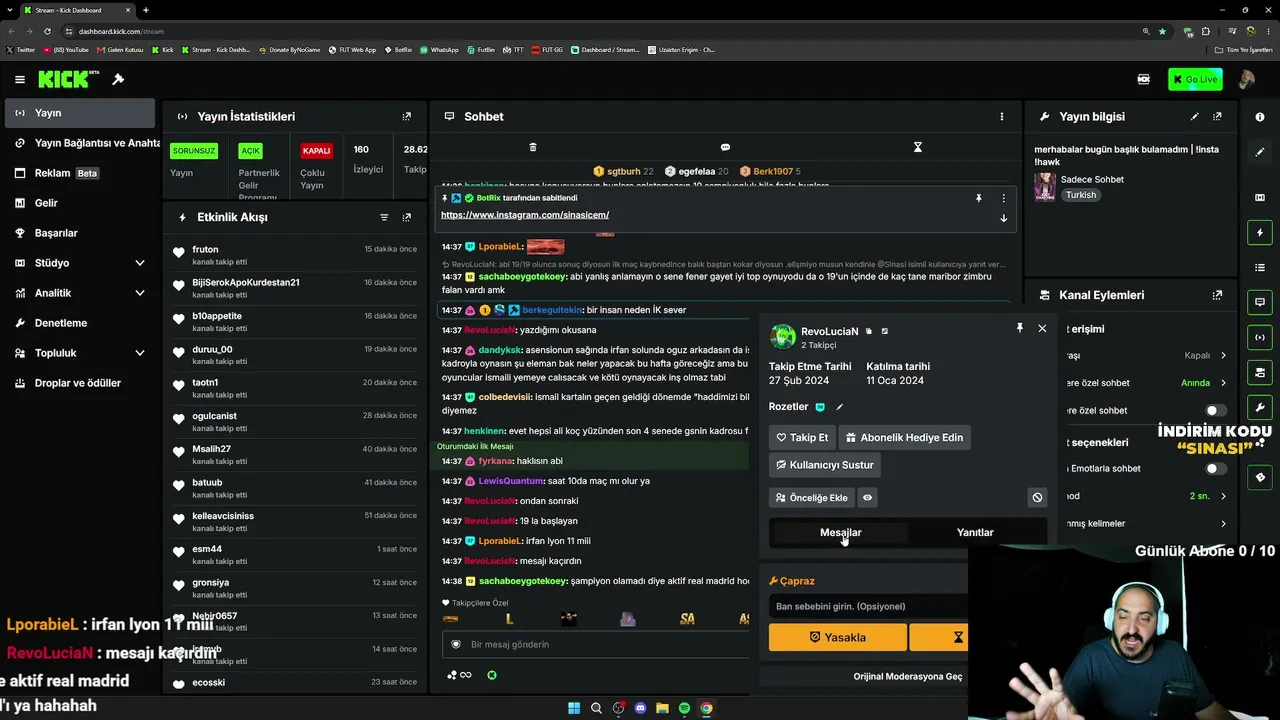This screenshot has width=1280, height=720.
Task: Select Yayın in the left sidebar
Action: coord(80,113)
